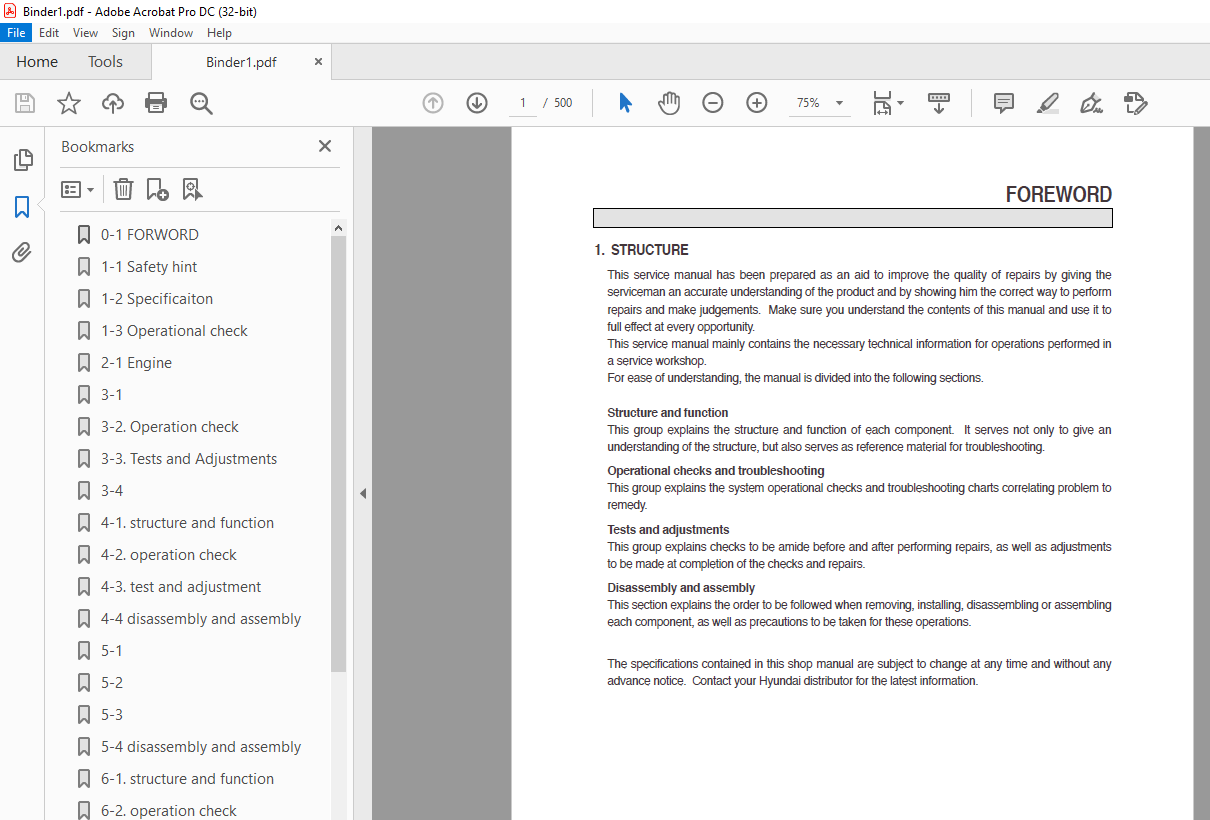This screenshot has height=820, width=1210.
Task: Open bookmark 4-1. structure and function
Action: tap(187, 523)
